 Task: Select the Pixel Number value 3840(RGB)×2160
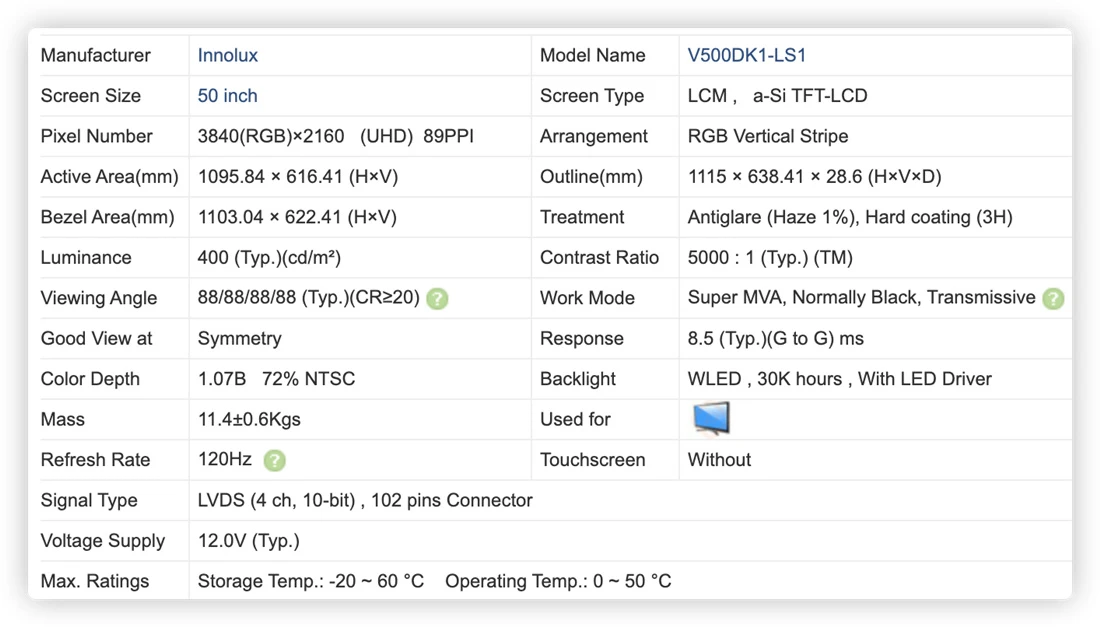(x=271, y=136)
